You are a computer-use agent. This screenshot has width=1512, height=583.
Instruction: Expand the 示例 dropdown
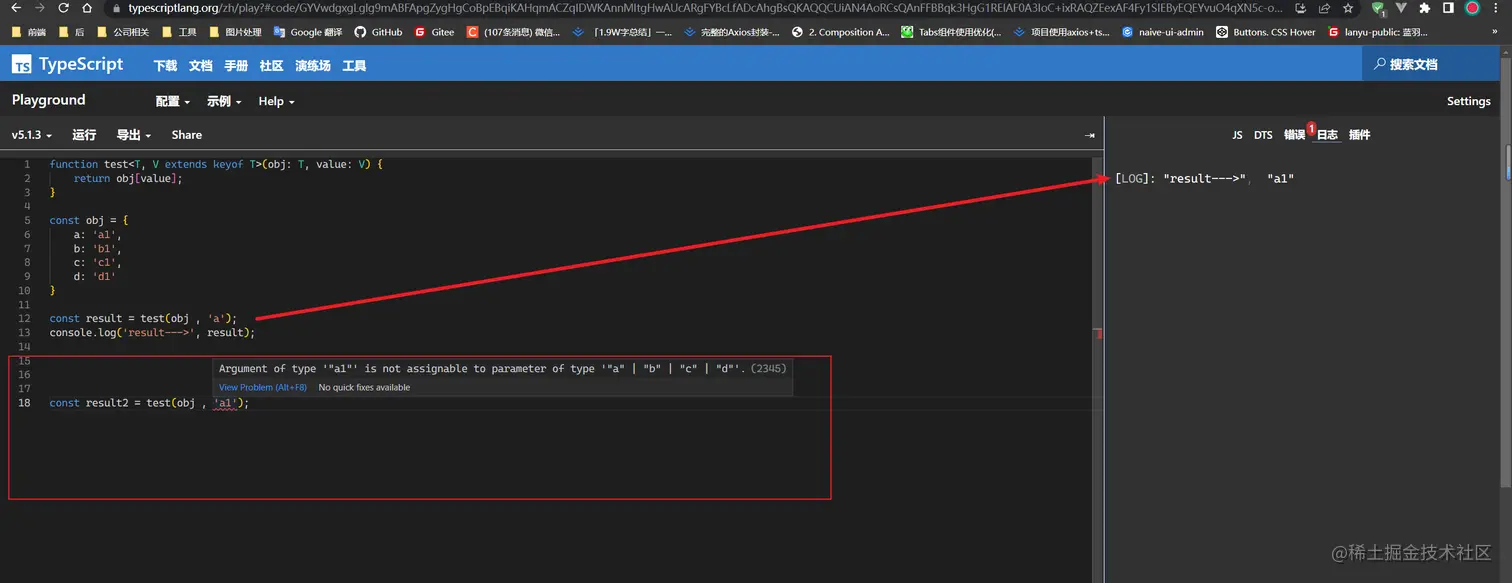pyautogui.click(x=223, y=101)
